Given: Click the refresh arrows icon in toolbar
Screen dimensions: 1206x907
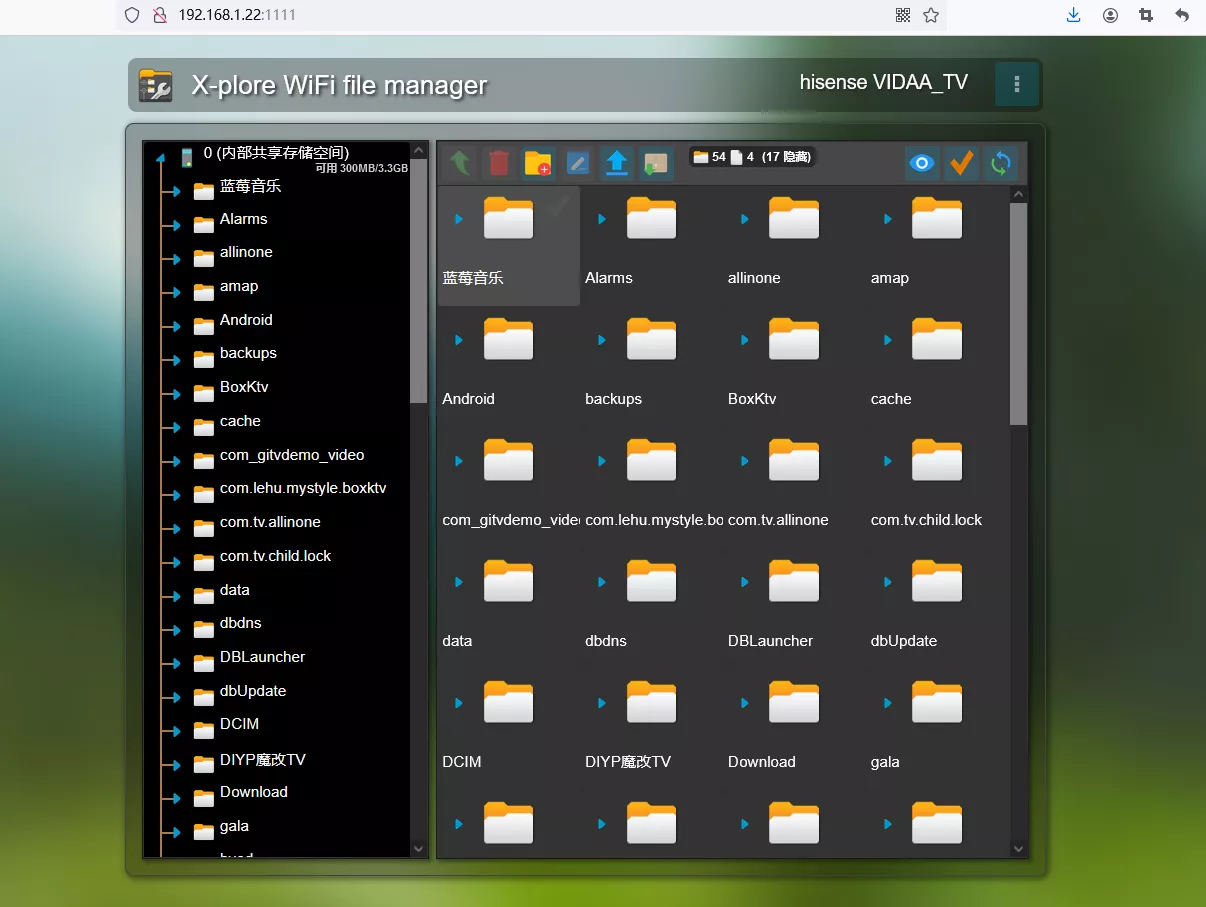Looking at the screenshot, I should (x=1000, y=163).
